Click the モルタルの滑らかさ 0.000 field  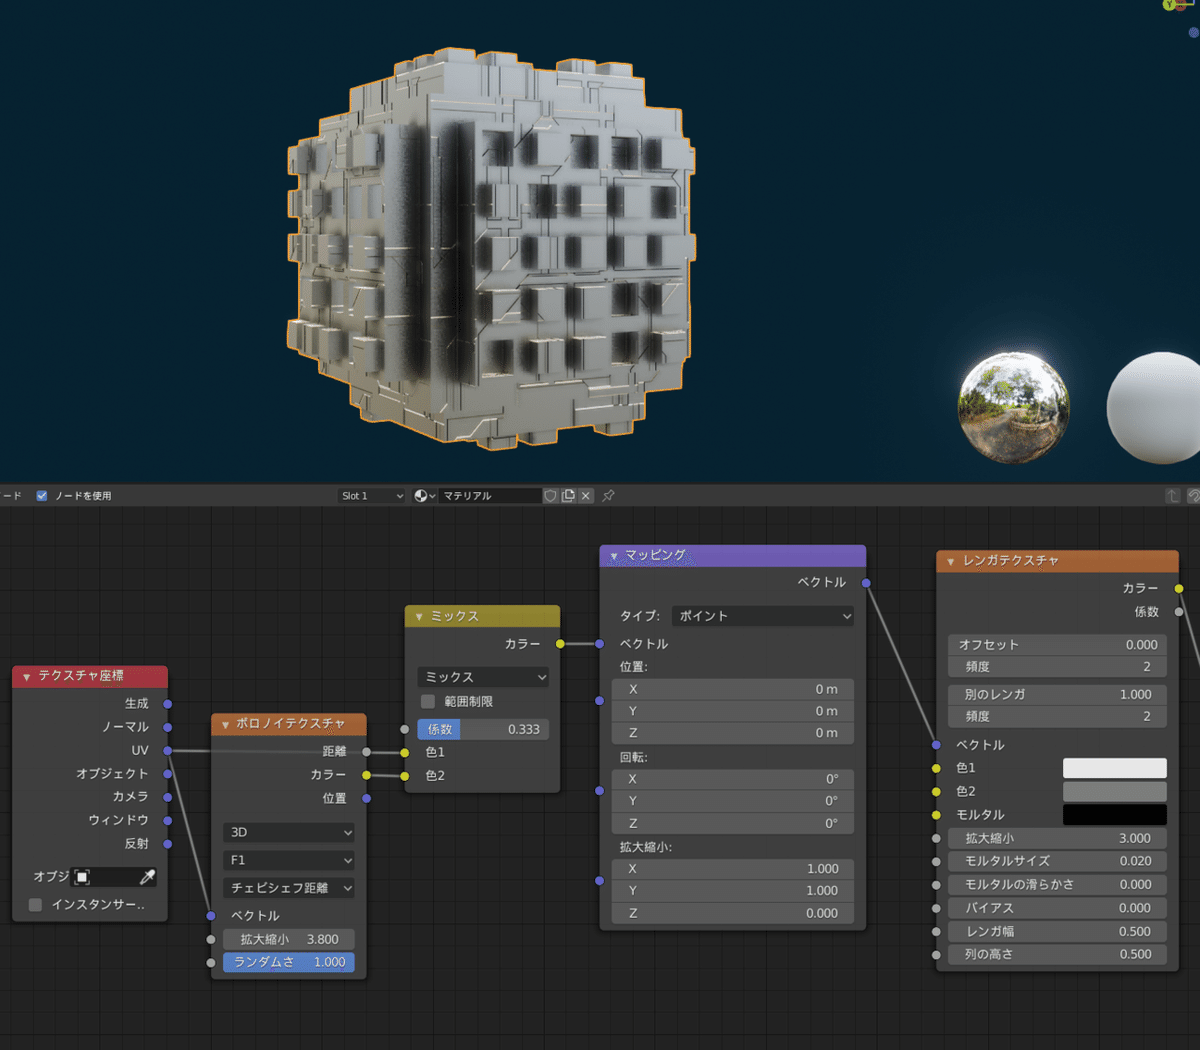[x=1057, y=885]
